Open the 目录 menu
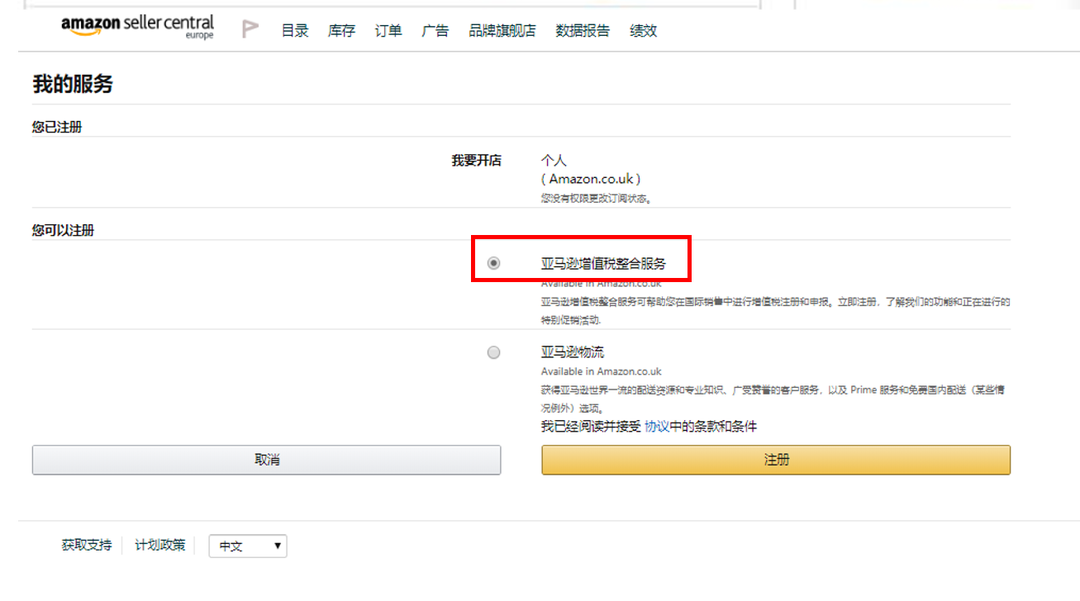The image size is (1080, 601). click(x=295, y=31)
